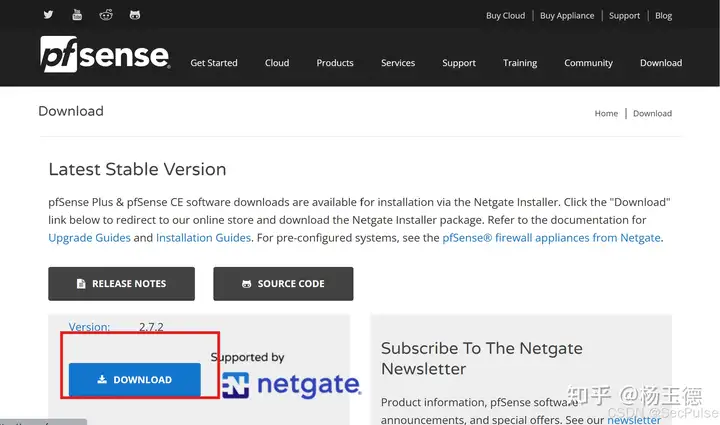
Task: Open Buy Cloud link in top bar
Action: coord(506,16)
